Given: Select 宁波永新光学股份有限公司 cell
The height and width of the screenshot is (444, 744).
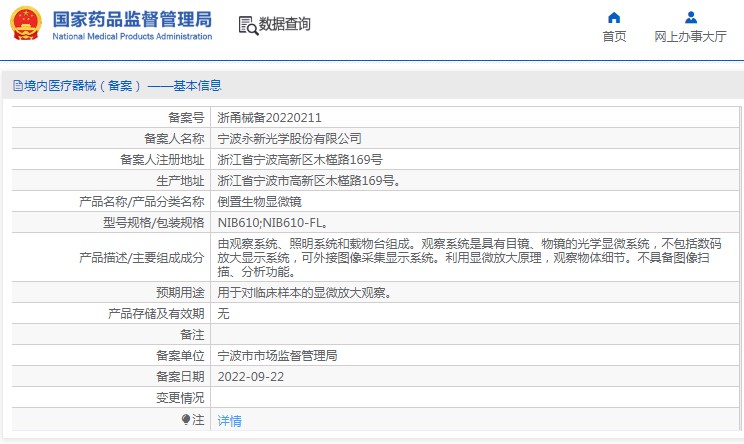Looking at the screenshot, I should (289, 139).
